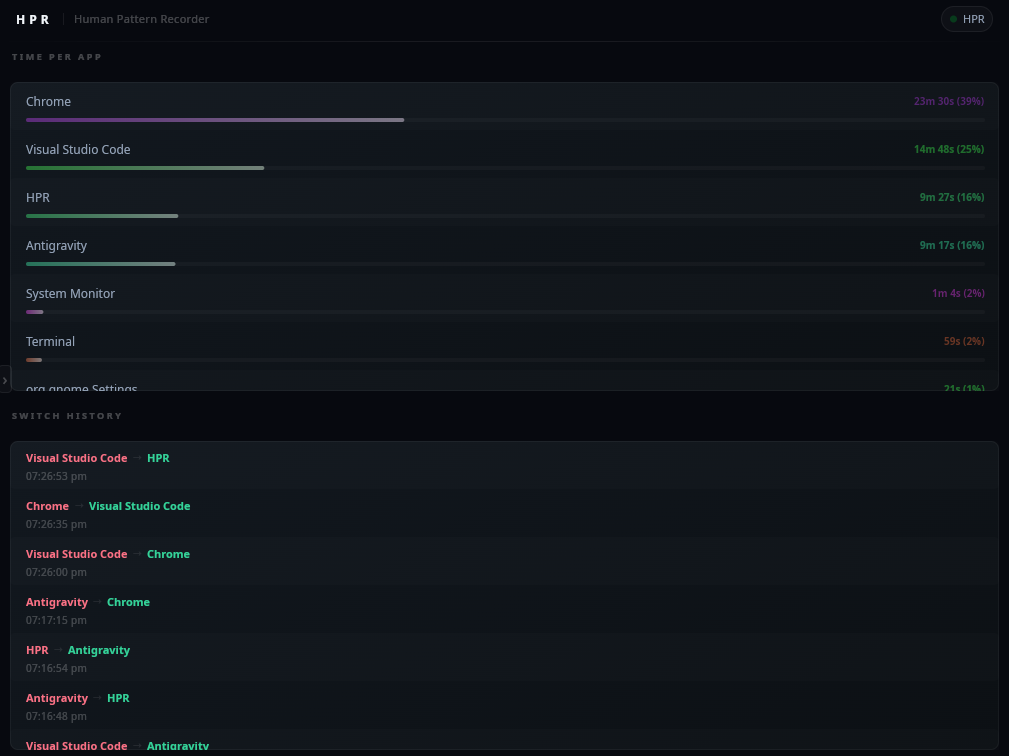Click the 9m 17s (16%) value

point(952,245)
